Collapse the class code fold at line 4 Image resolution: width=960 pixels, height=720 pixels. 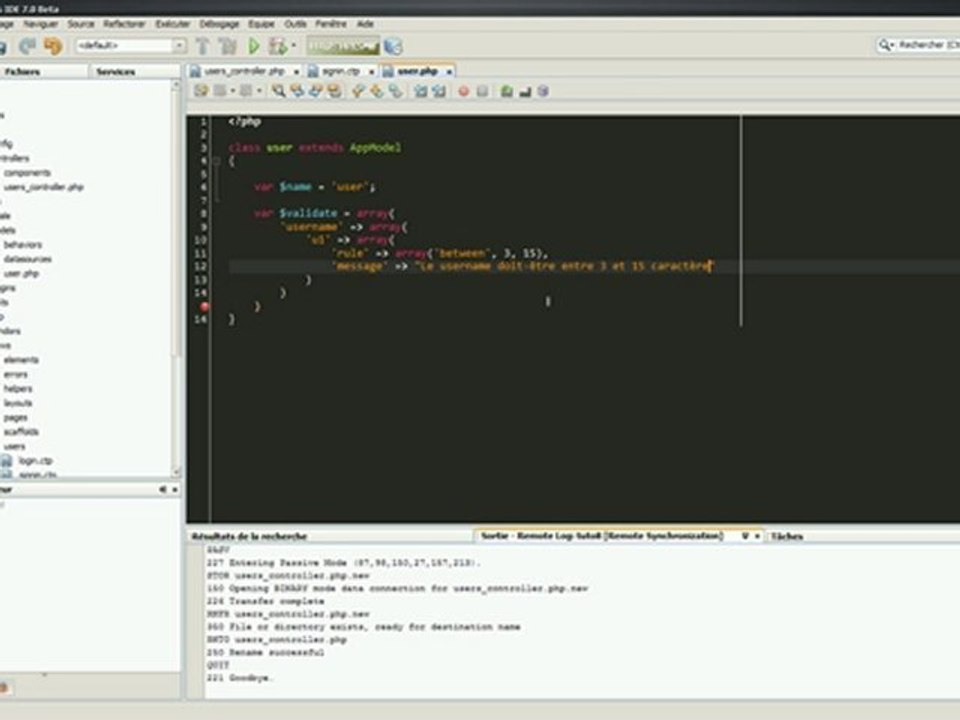click(x=217, y=161)
